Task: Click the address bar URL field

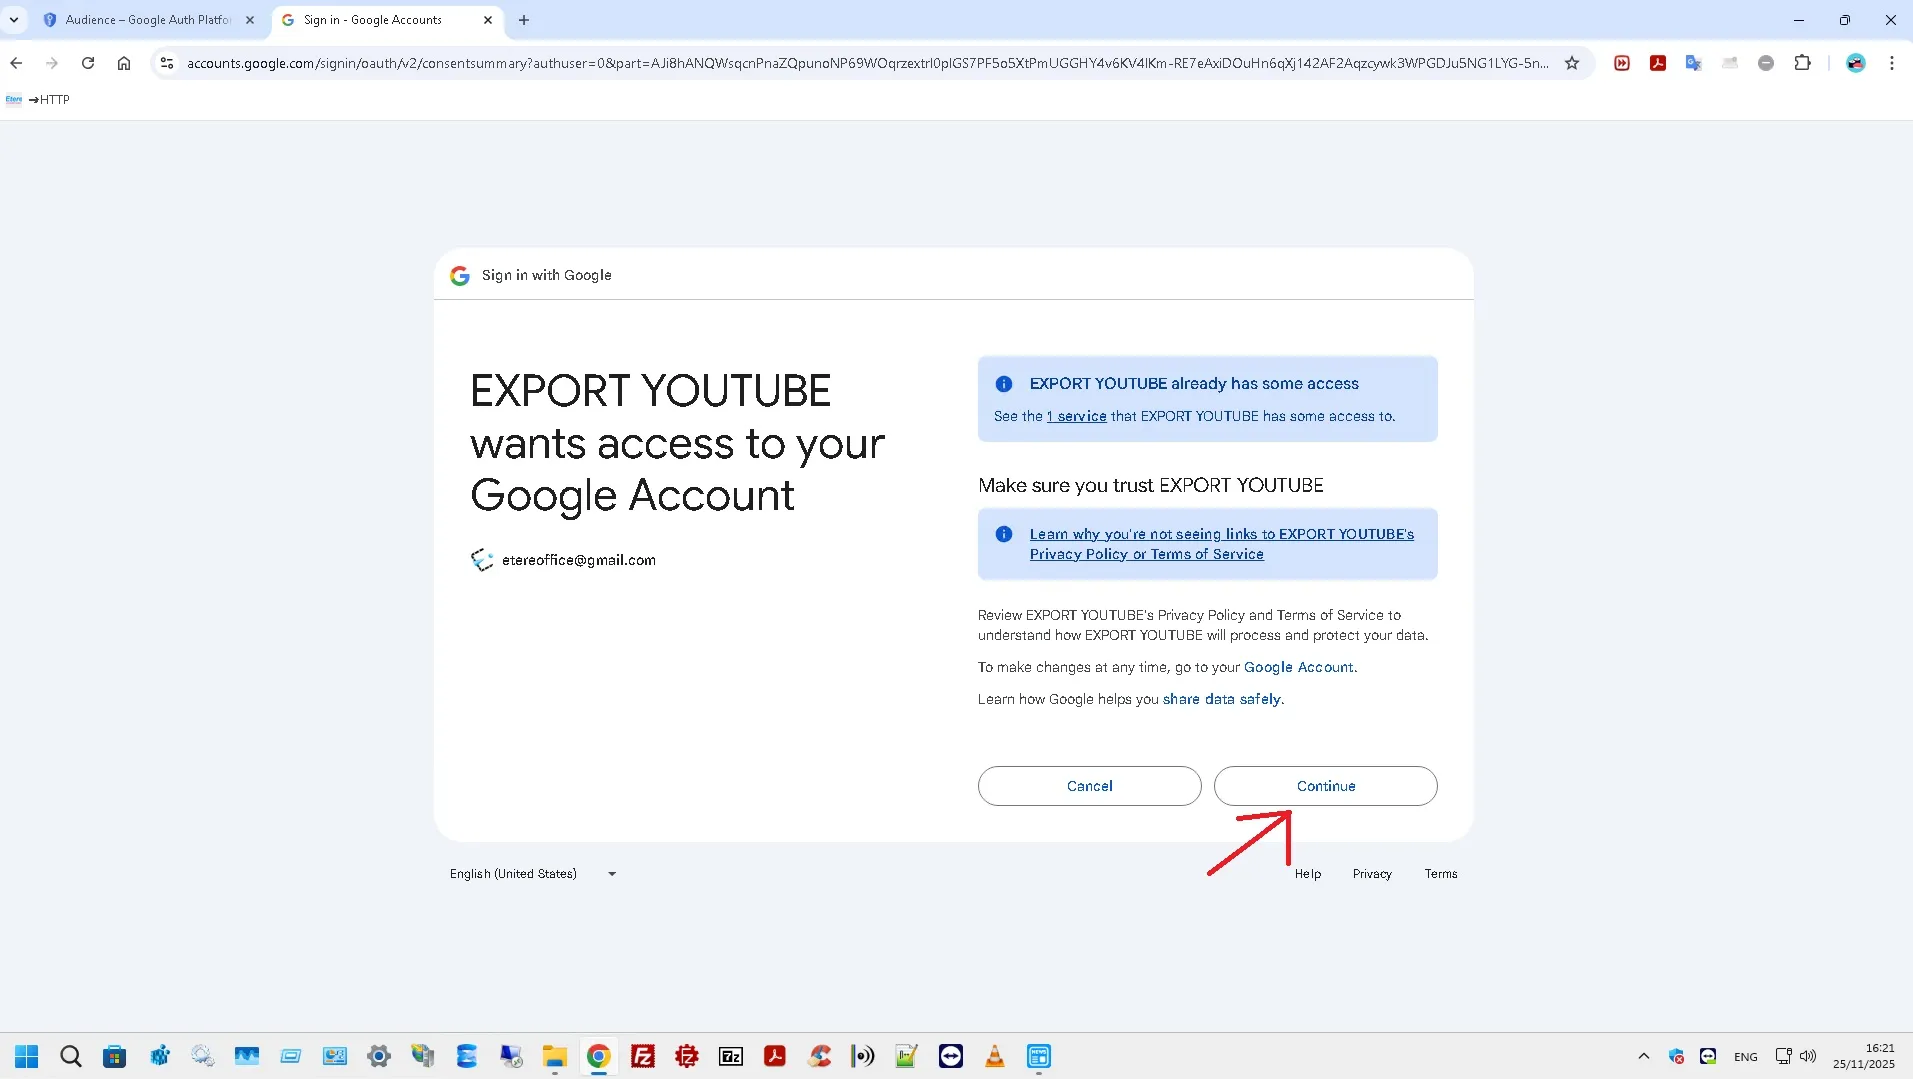Action: [x=860, y=63]
